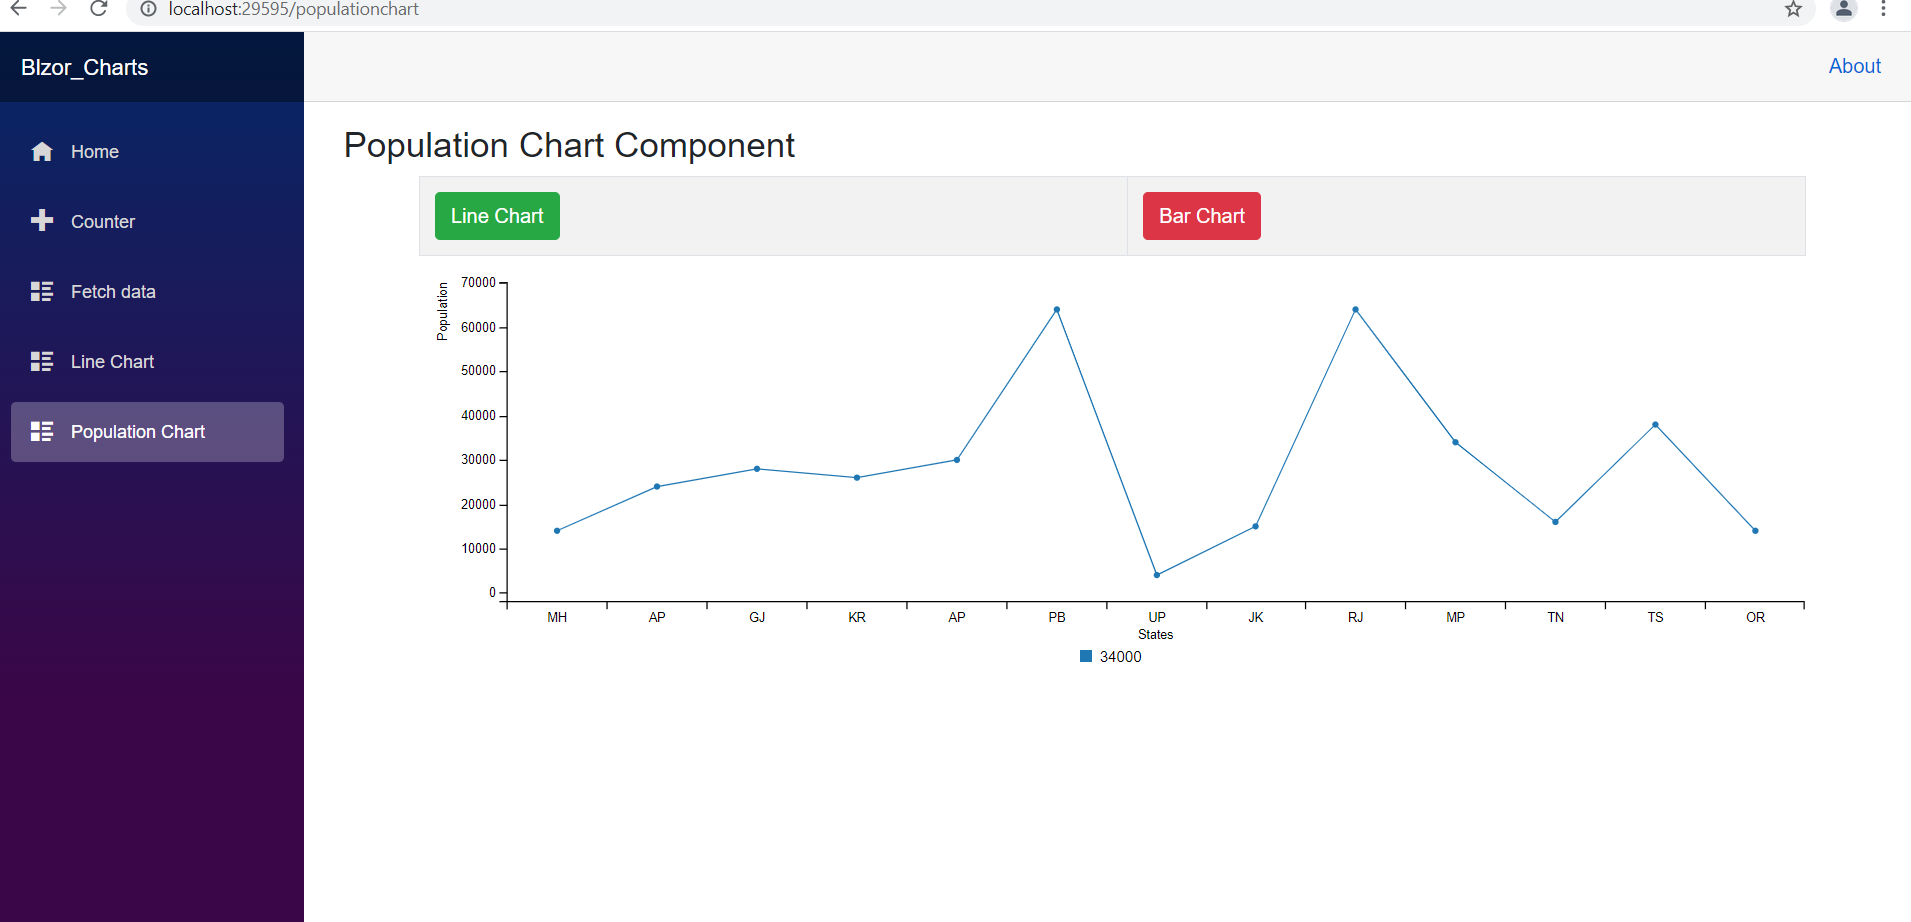Open the browser profile icon
The height and width of the screenshot is (922, 1911).
(1843, 11)
